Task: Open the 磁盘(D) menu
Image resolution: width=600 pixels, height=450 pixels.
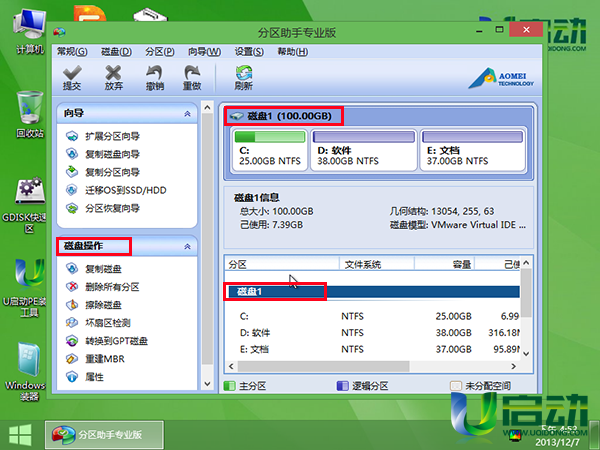Action: (x=116, y=52)
